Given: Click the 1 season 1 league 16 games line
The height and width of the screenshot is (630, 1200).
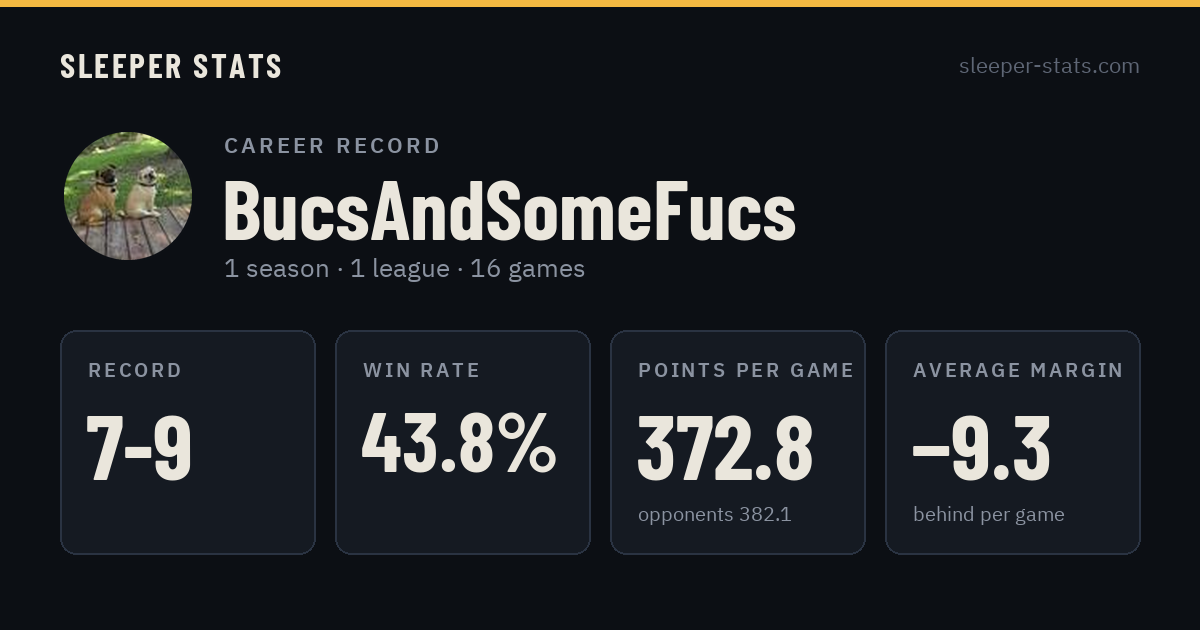Looking at the screenshot, I should point(404,269).
